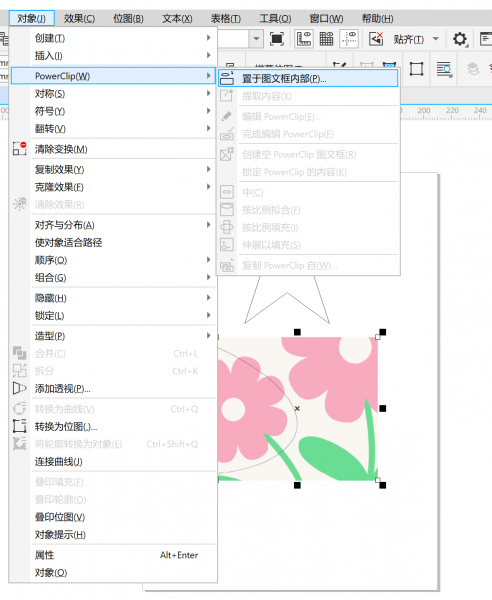The width and height of the screenshot is (492, 600).
Task: Choose 叠印位图(V)
Action: [114, 517]
